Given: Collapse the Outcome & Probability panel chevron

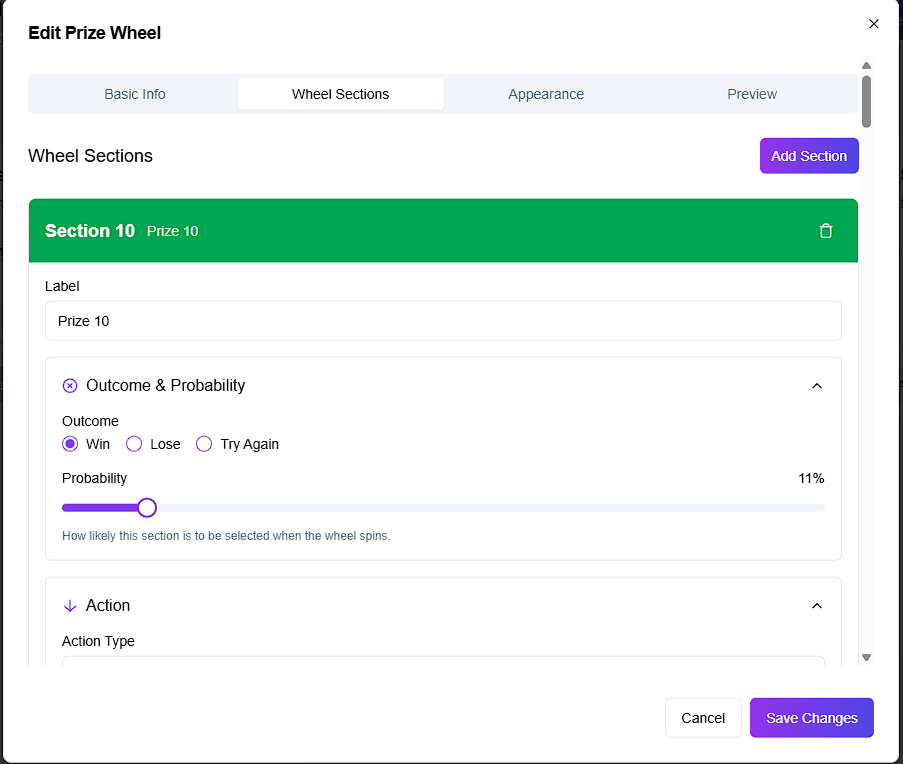Looking at the screenshot, I should click(x=816, y=386).
